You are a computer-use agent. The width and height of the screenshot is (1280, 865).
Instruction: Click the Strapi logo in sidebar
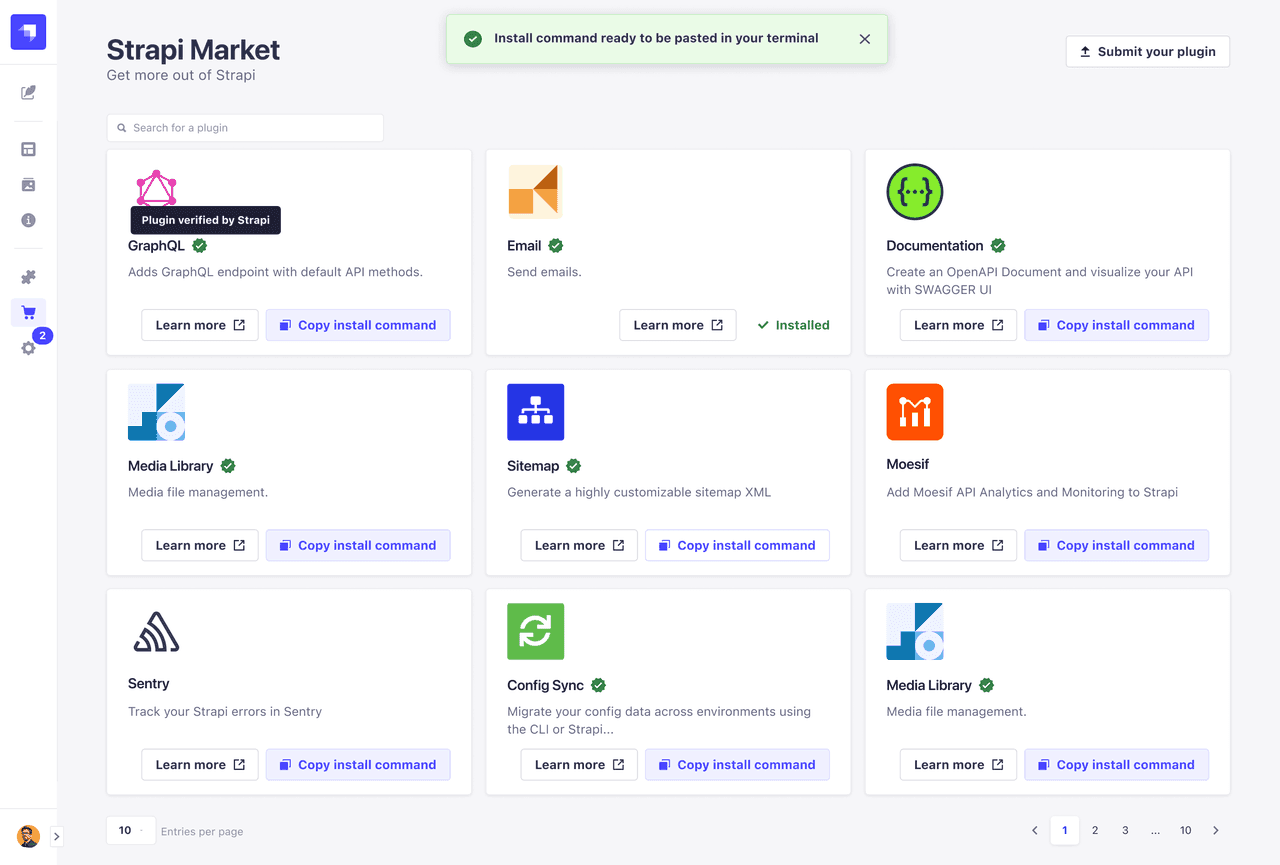pos(28,32)
